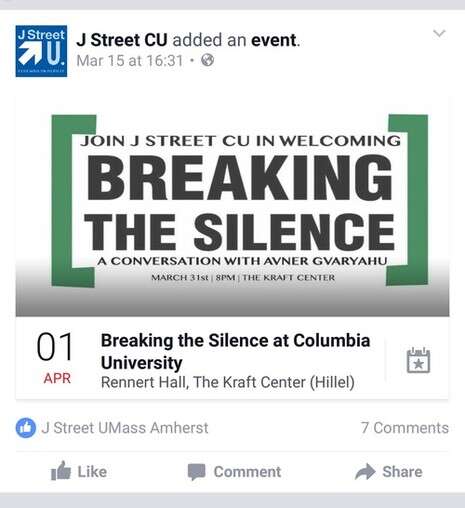Expand the 7 Comments thread
Screen dimensions: 465x508
point(405,428)
